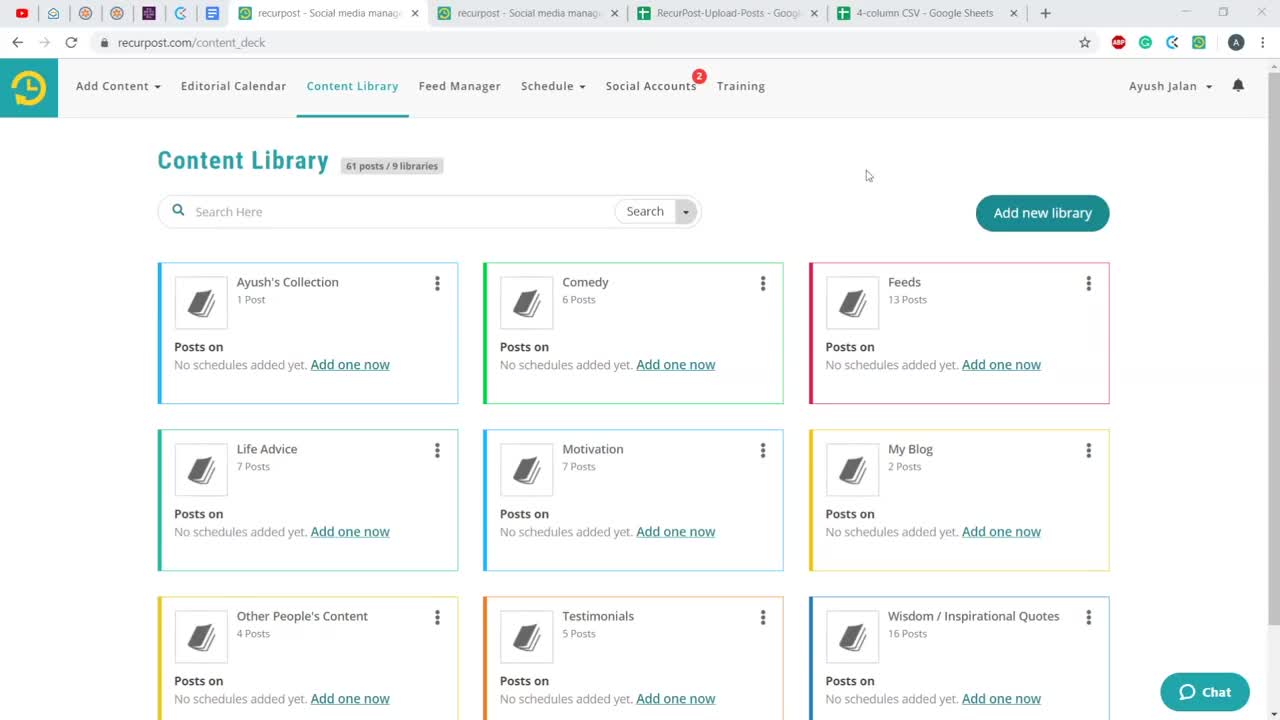Viewport: 1280px width, 720px height.
Task: Open a new browser tab
Action: [1045, 13]
